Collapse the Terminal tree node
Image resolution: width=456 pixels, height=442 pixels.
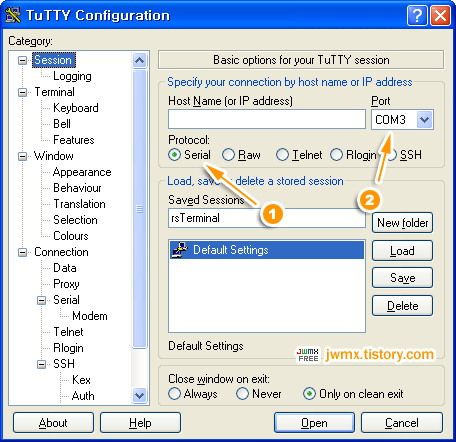coord(22,92)
